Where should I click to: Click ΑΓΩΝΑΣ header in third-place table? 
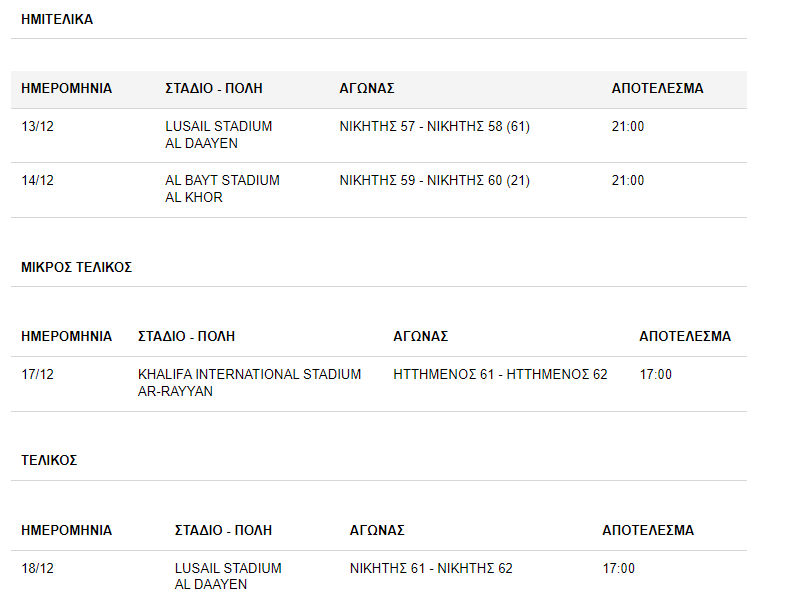pyautogui.click(x=421, y=336)
